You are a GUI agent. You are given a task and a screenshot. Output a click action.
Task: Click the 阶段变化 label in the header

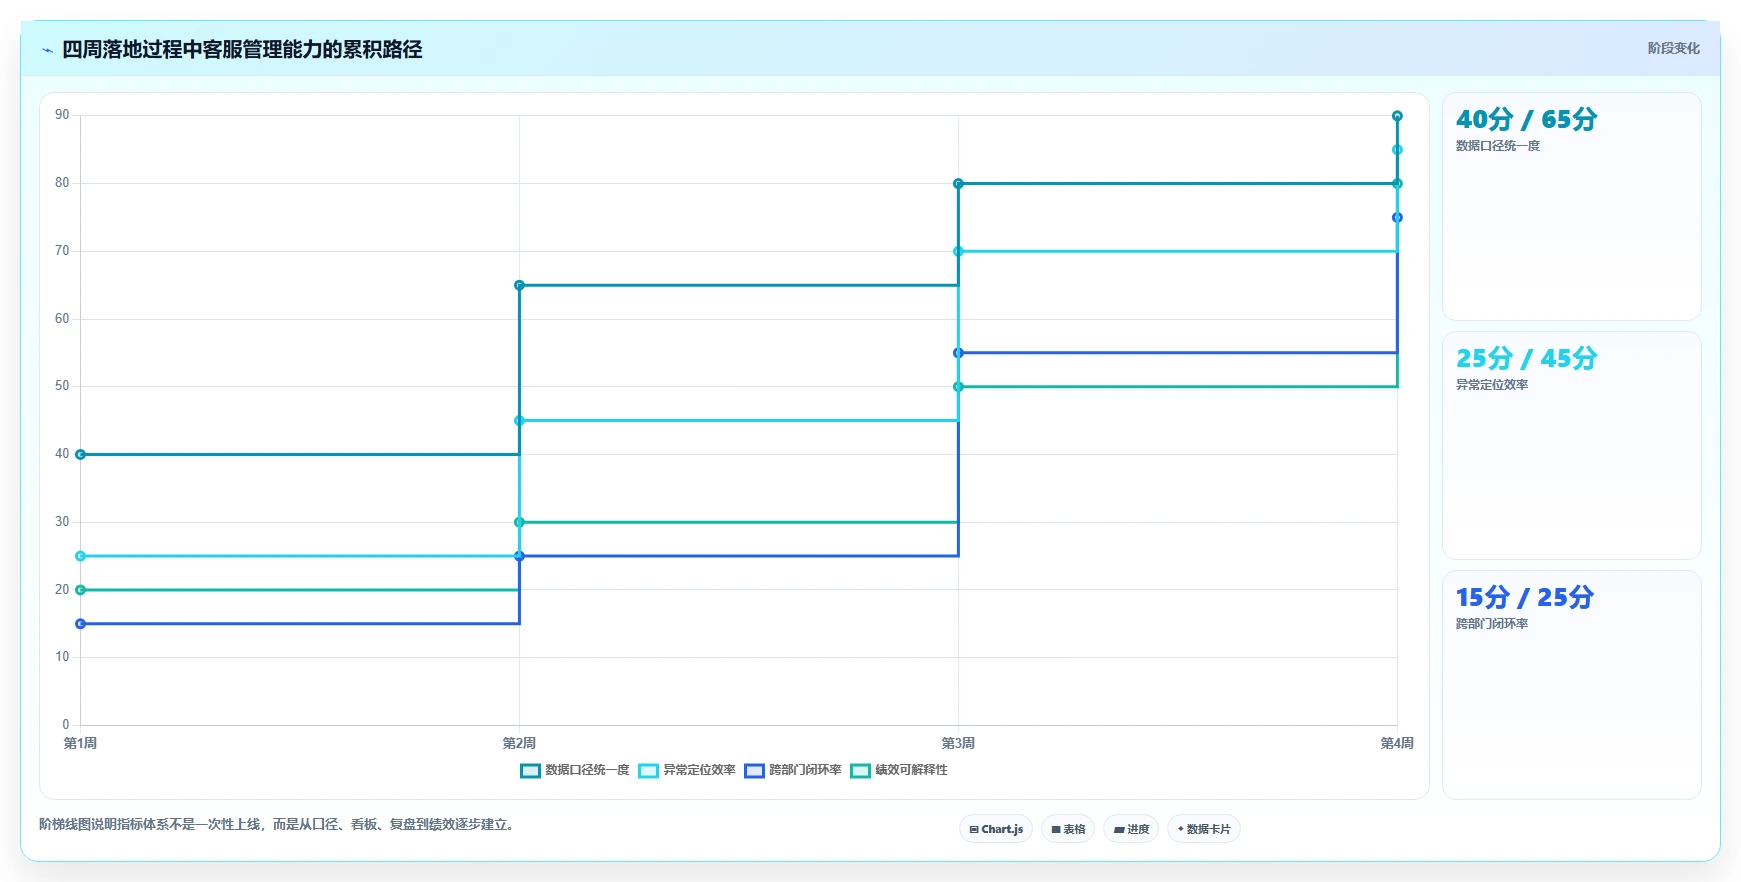coord(1674,48)
